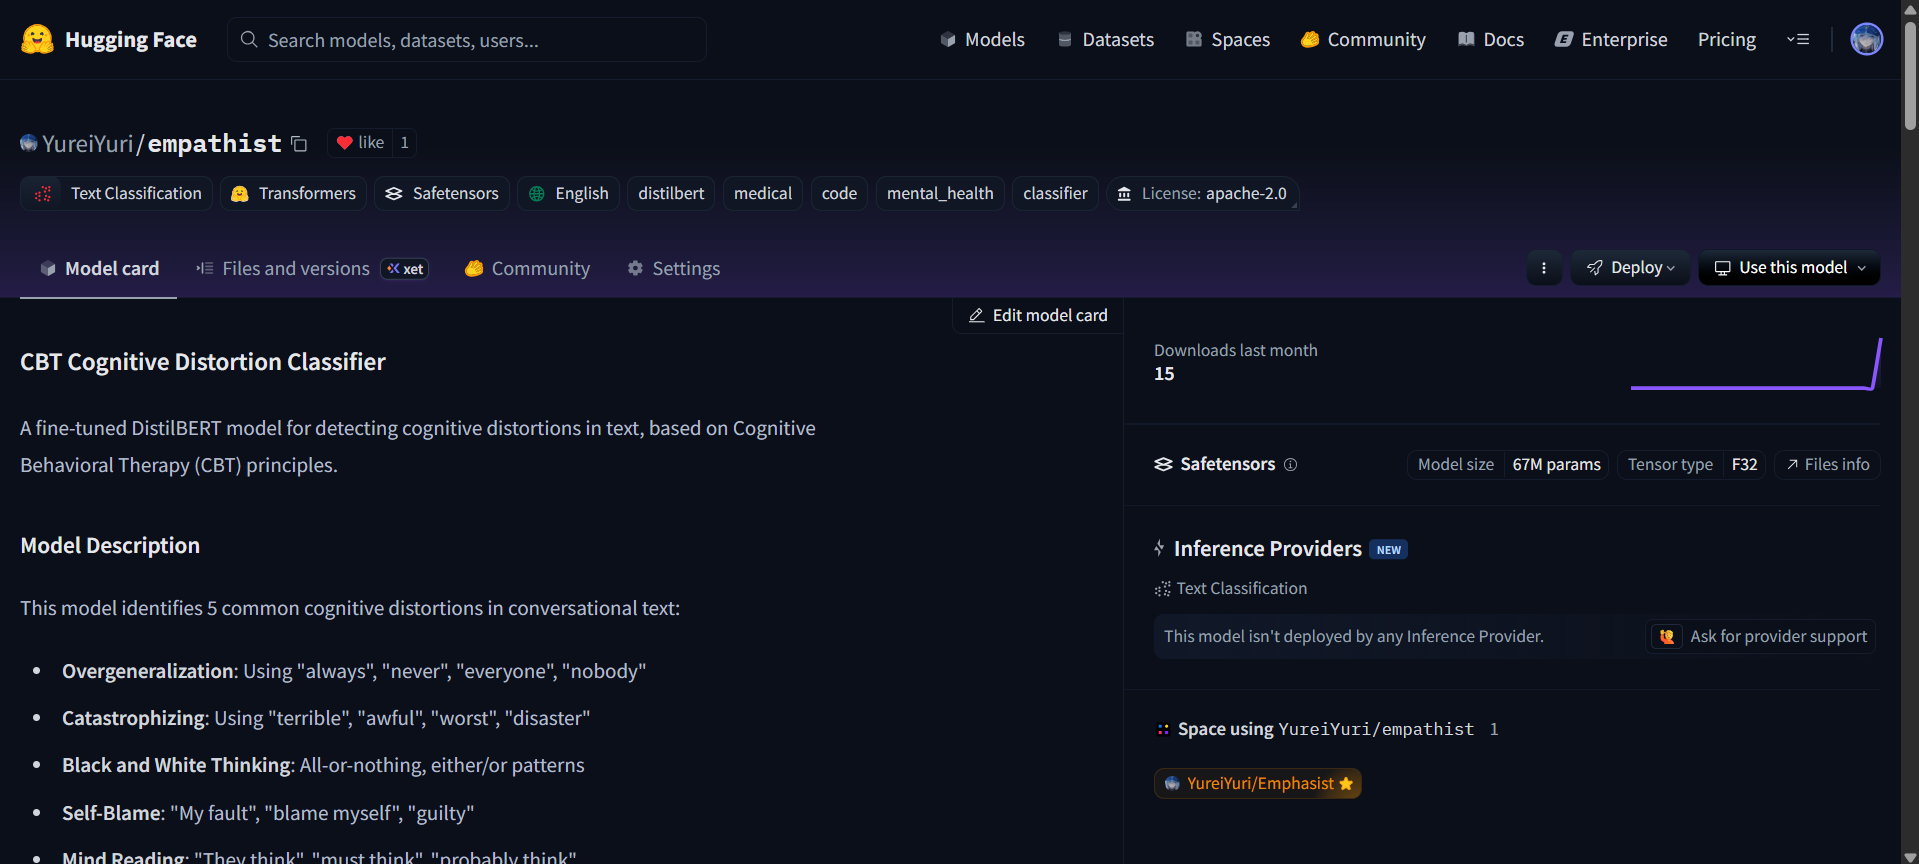Image resolution: width=1919 pixels, height=864 pixels.
Task: Click the Inference Providers NEW badge
Action: click(1388, 549)
